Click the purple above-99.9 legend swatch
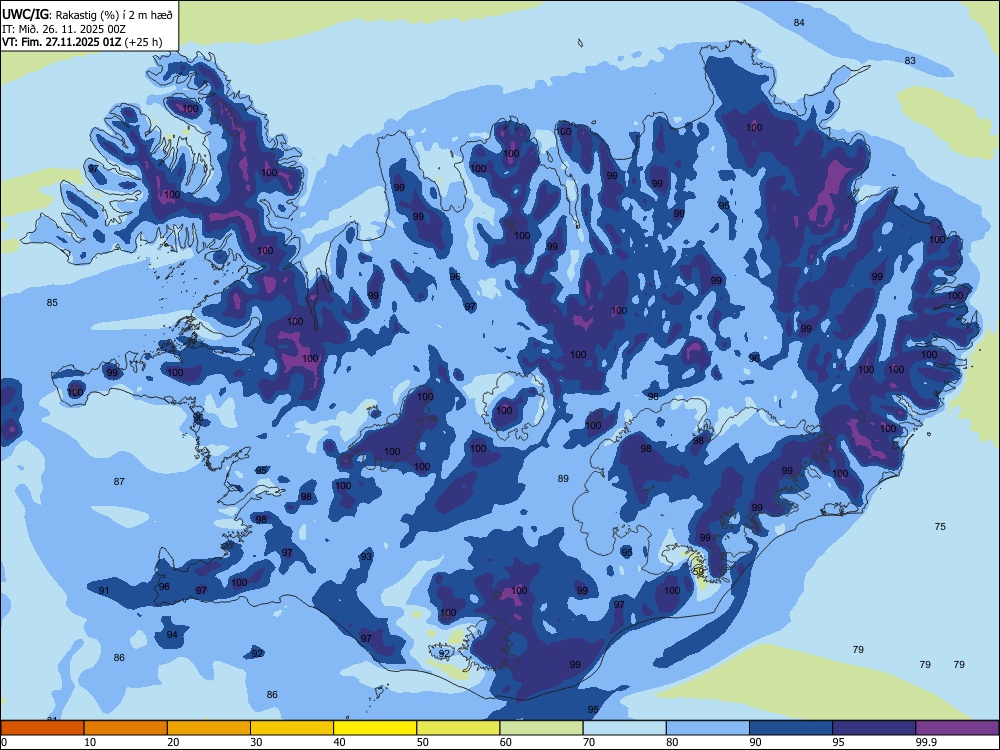This screenshot has height=750, width=1000. click(x=957, y=728)
